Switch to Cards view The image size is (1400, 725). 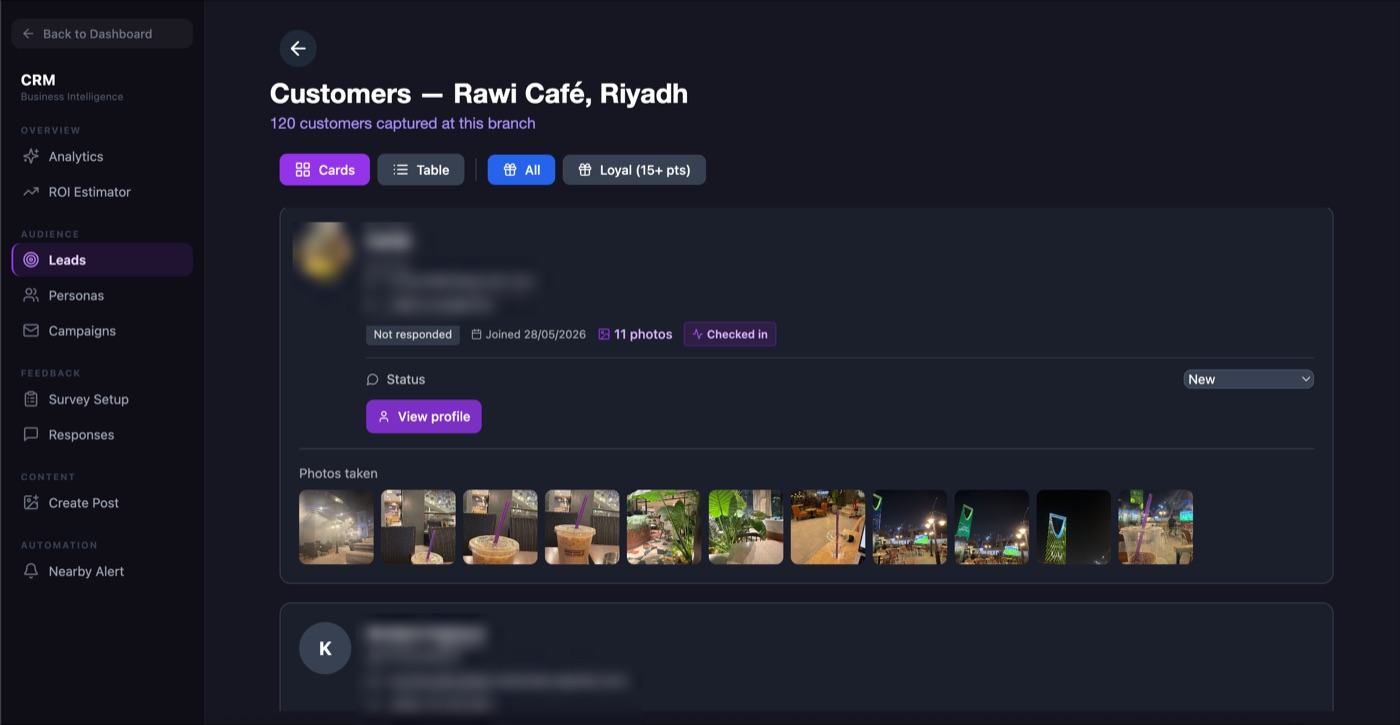pyautogui.click(x=325, y=170)
